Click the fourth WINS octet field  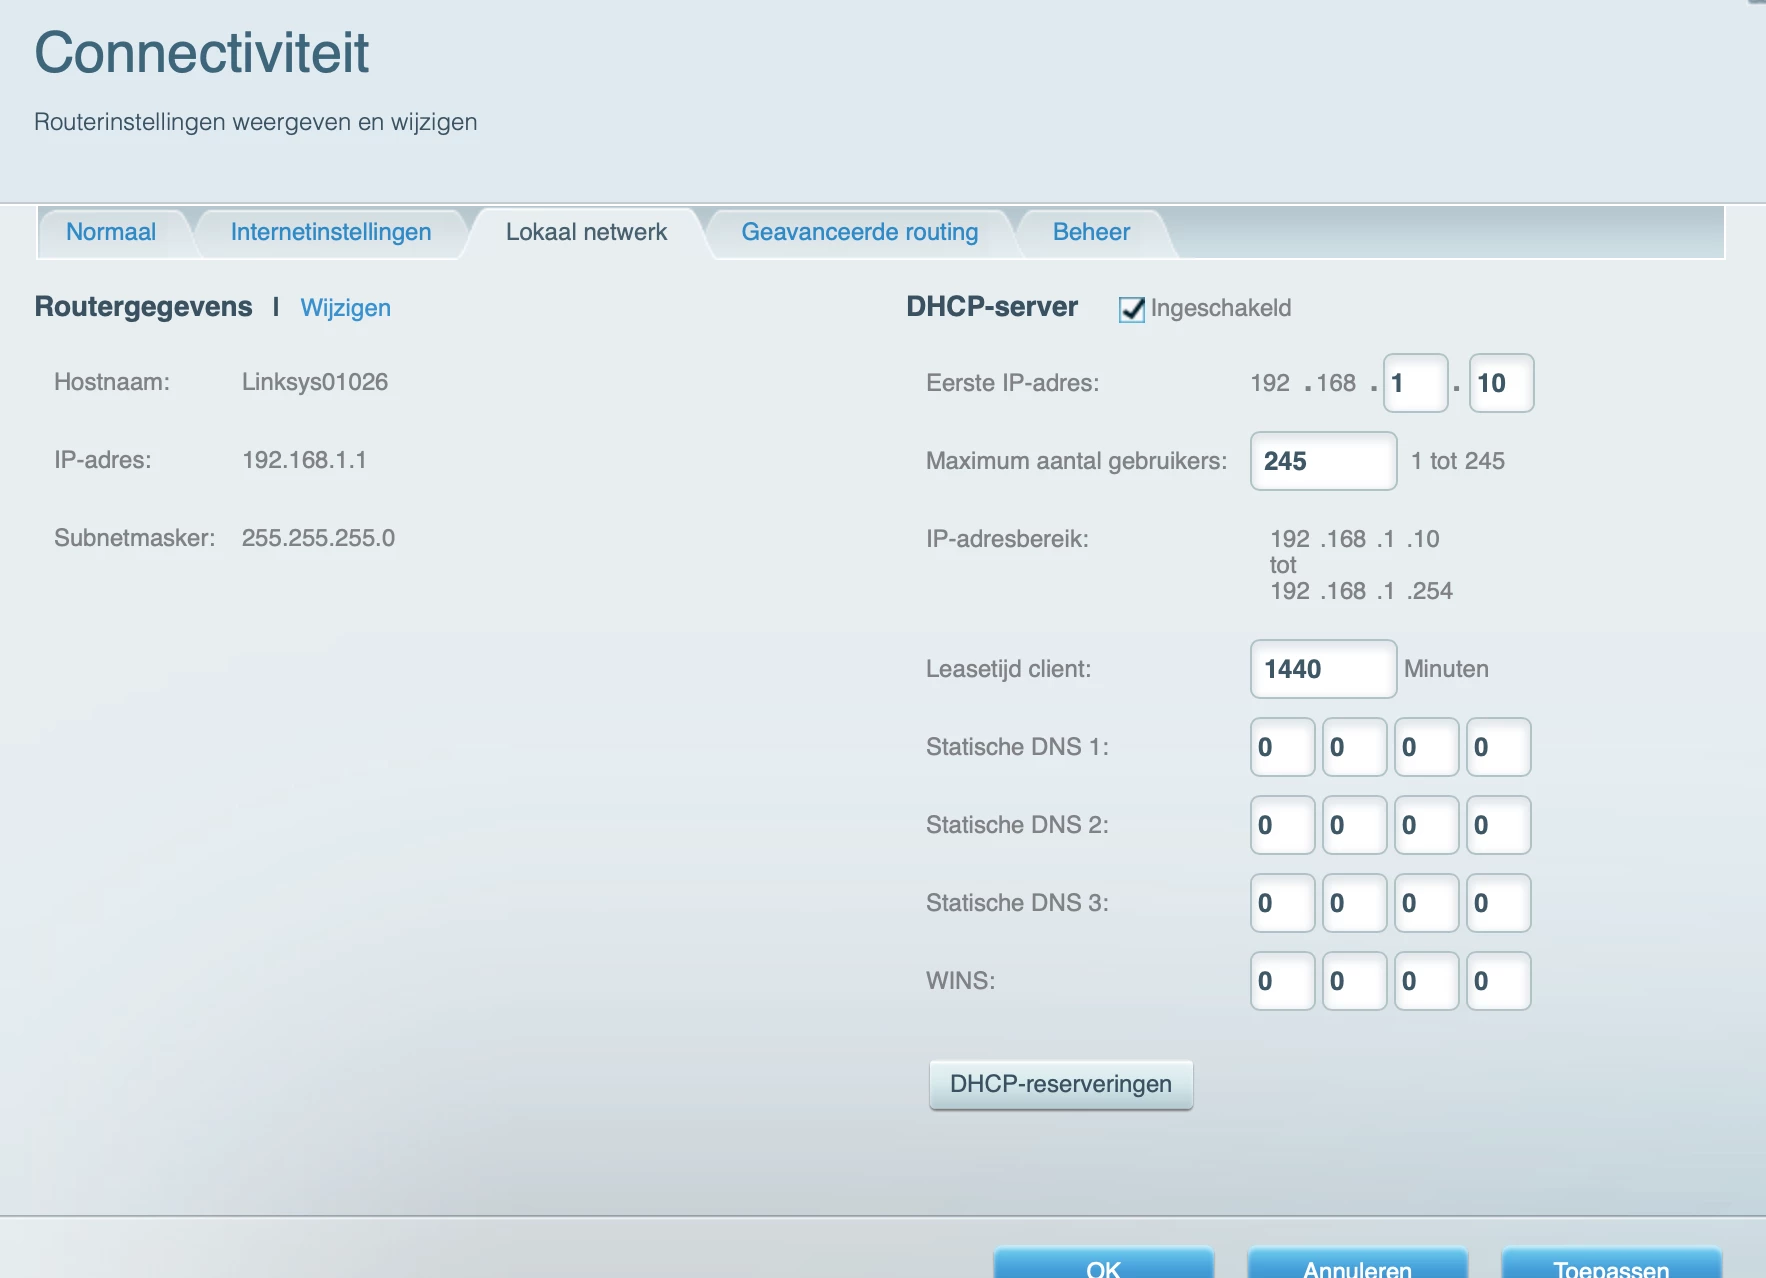click(x=1498, y=981)
